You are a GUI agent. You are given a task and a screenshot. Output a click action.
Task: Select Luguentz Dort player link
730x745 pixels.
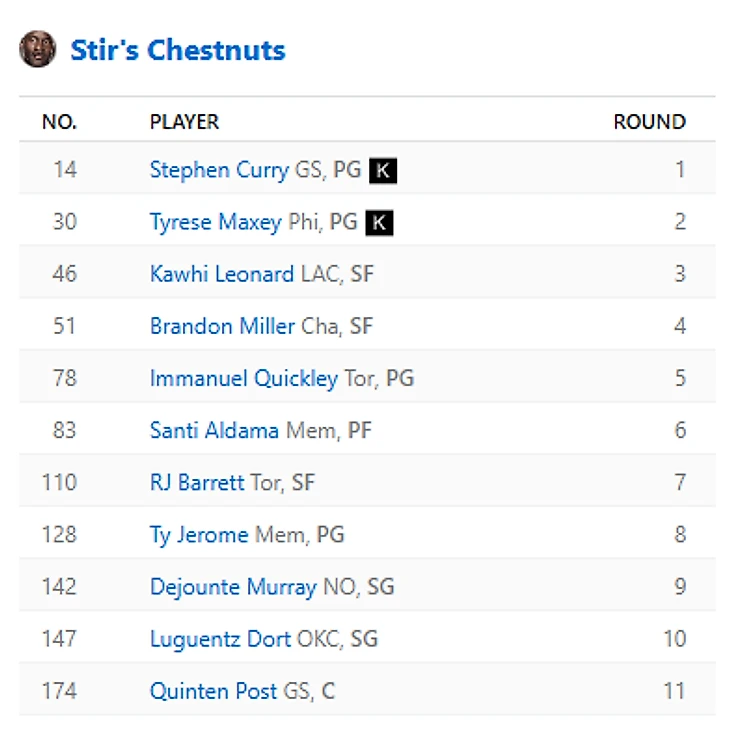pyautogui.click(x=220, y=638)
